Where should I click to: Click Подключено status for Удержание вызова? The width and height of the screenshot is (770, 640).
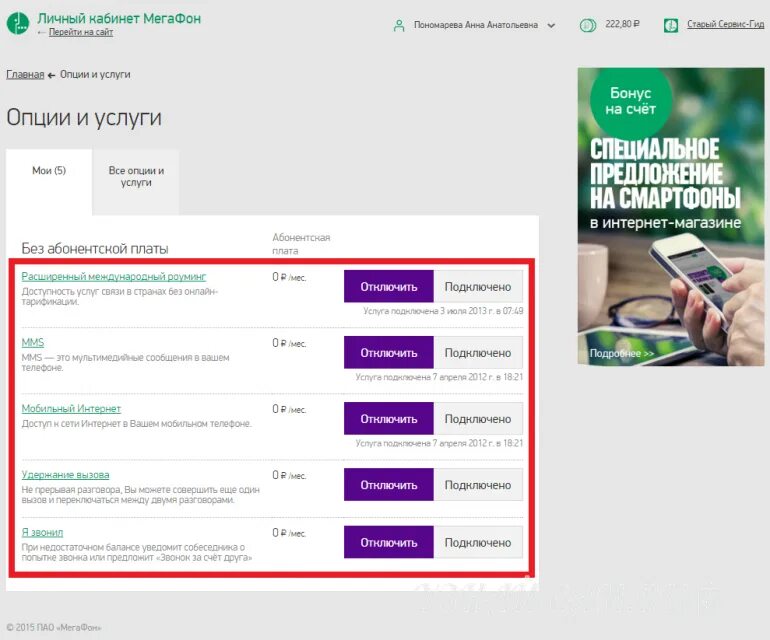pyautogui.click(x=478, y=485)
